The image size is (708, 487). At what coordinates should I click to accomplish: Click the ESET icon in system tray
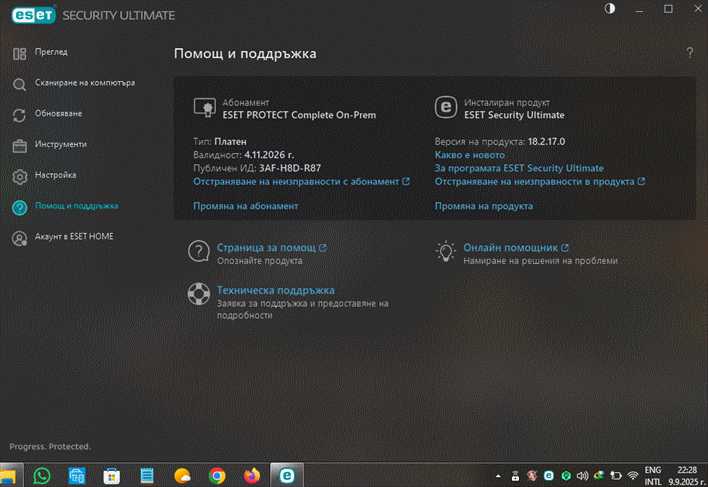coord(549,476)
